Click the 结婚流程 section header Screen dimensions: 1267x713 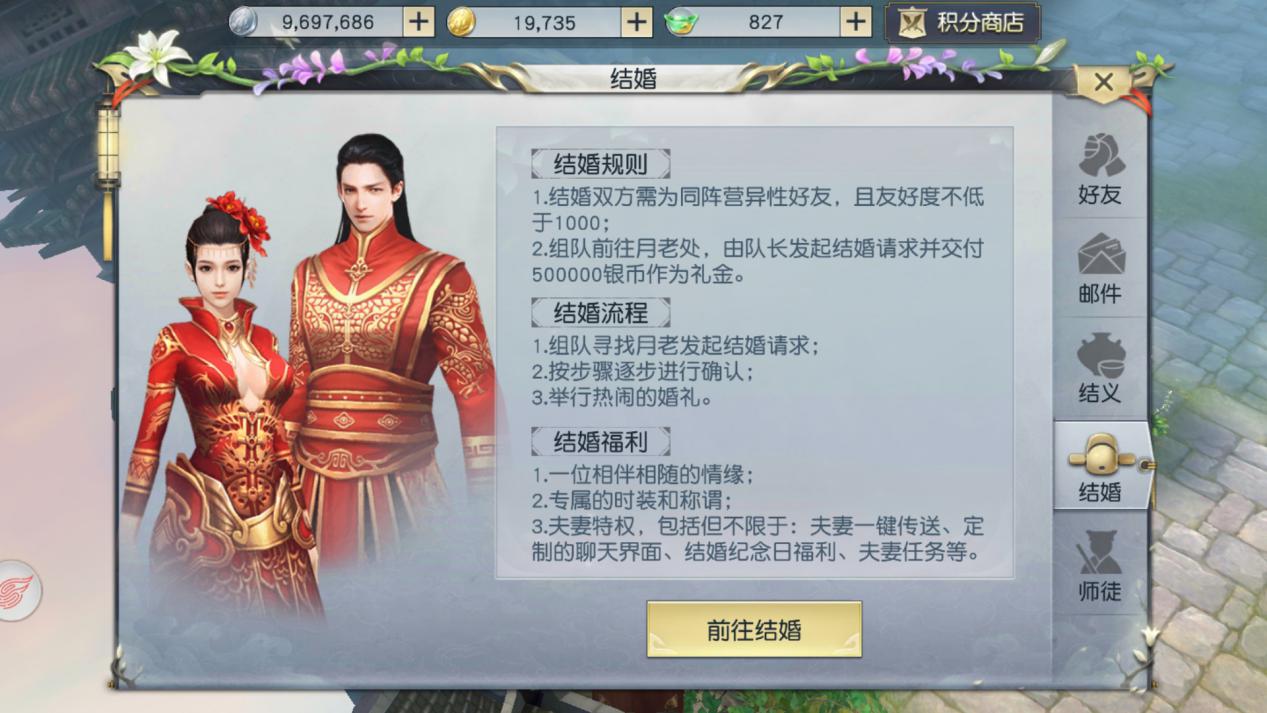point(600,312)
